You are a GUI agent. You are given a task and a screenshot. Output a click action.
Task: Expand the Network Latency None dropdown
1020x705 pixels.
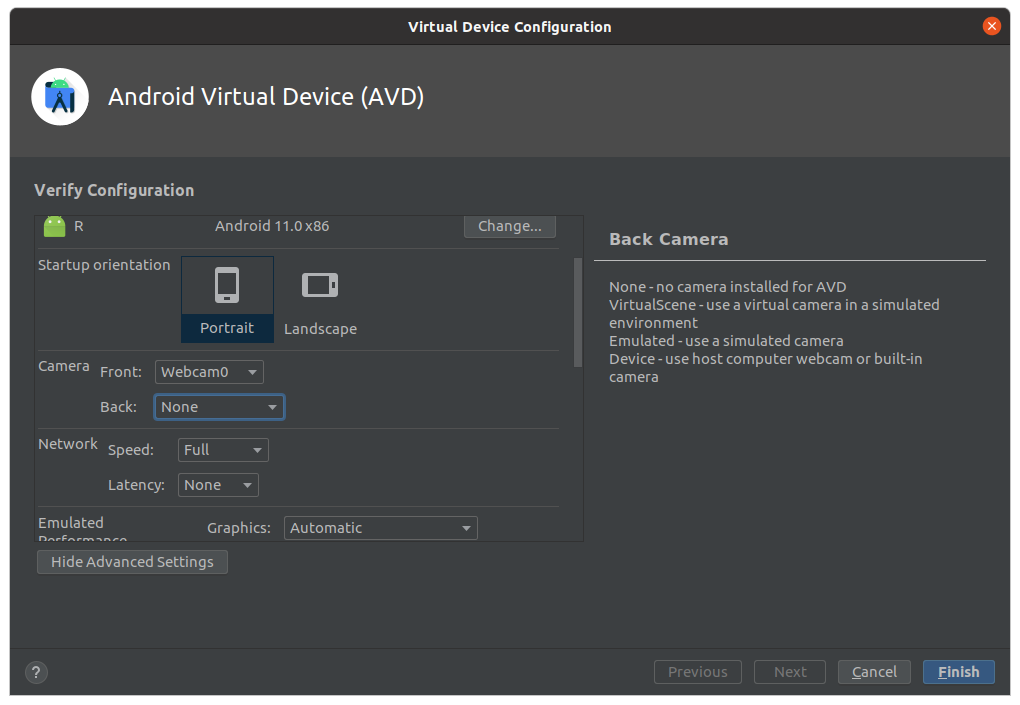pyautogui.click(x=218, y=485)
